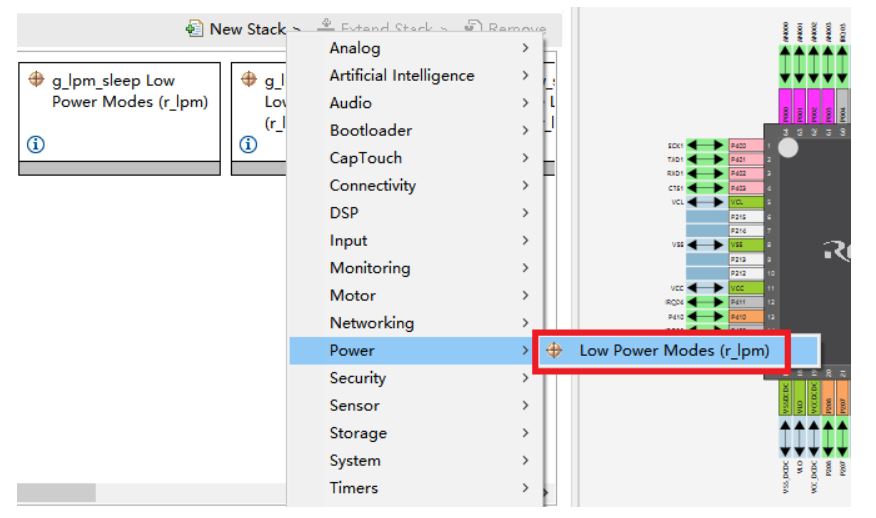Select gray pin P411 box
Viewport: 876px width, 518px height.
coord(746,302)
